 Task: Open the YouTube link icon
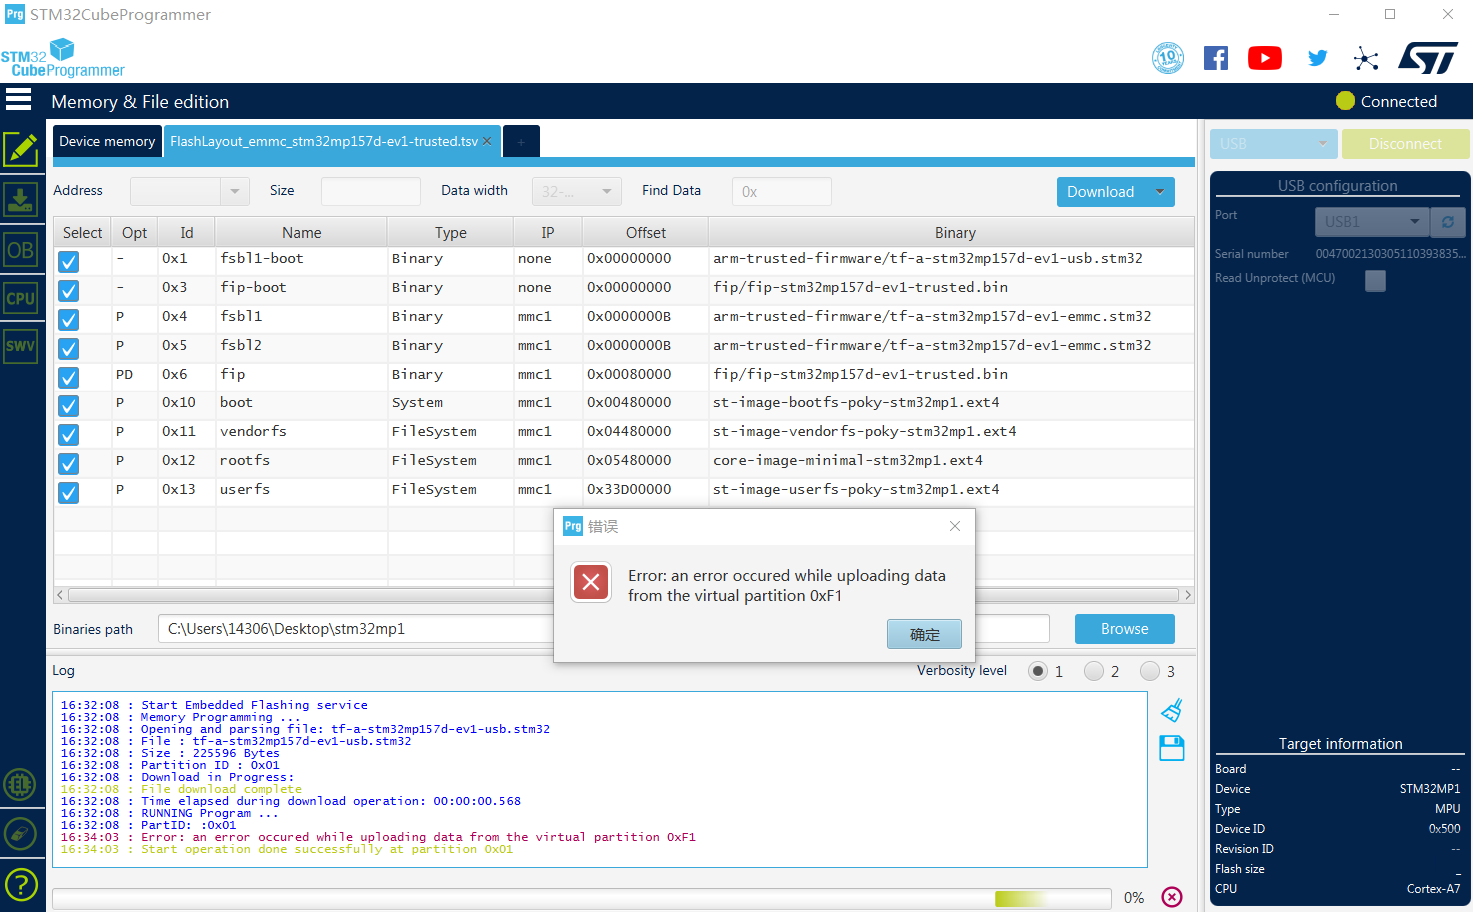coord(1265,59)
